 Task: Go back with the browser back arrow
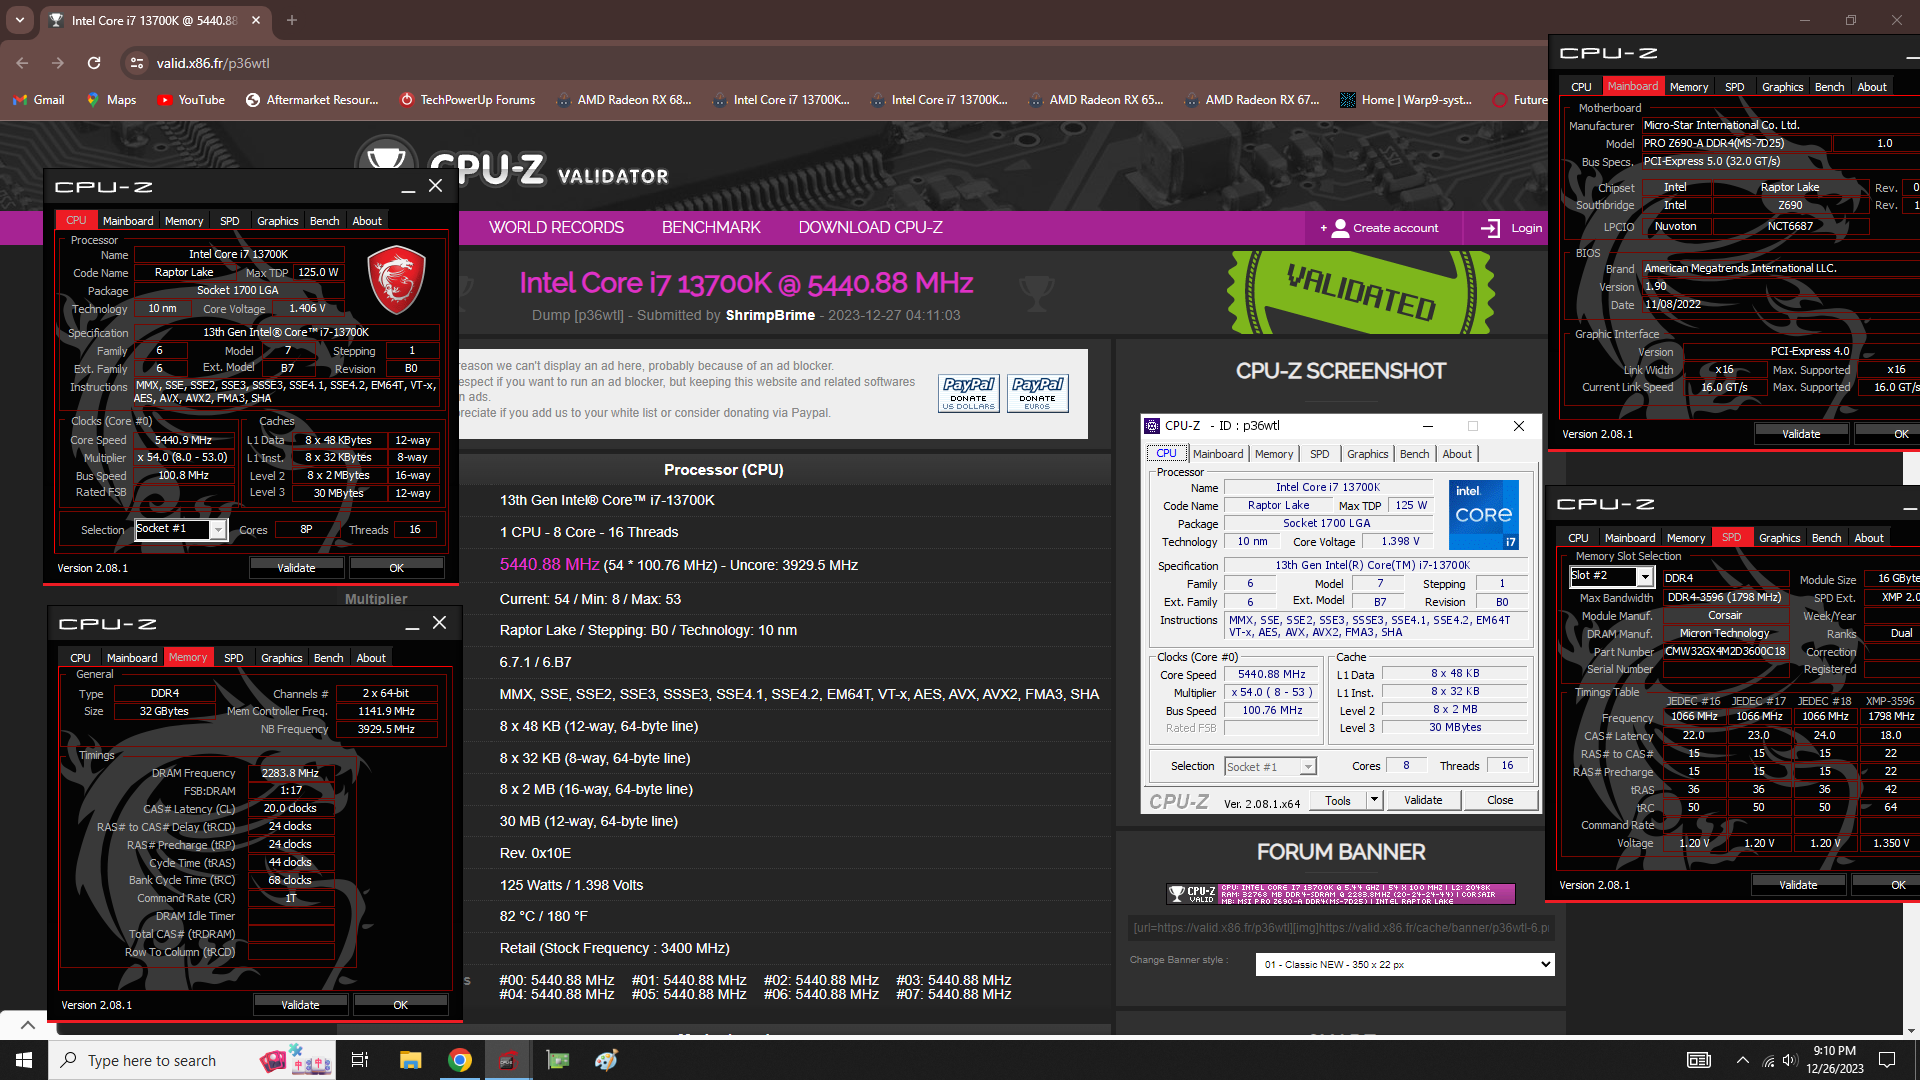[22, 63]
